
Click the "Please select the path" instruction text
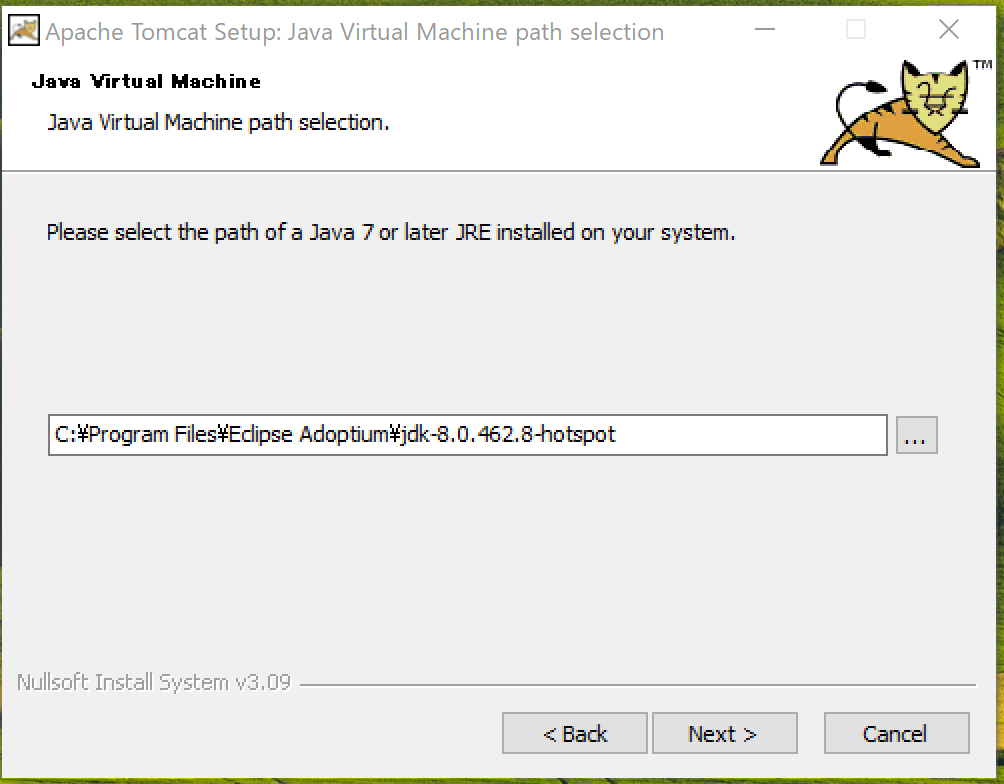coord(391,232)
